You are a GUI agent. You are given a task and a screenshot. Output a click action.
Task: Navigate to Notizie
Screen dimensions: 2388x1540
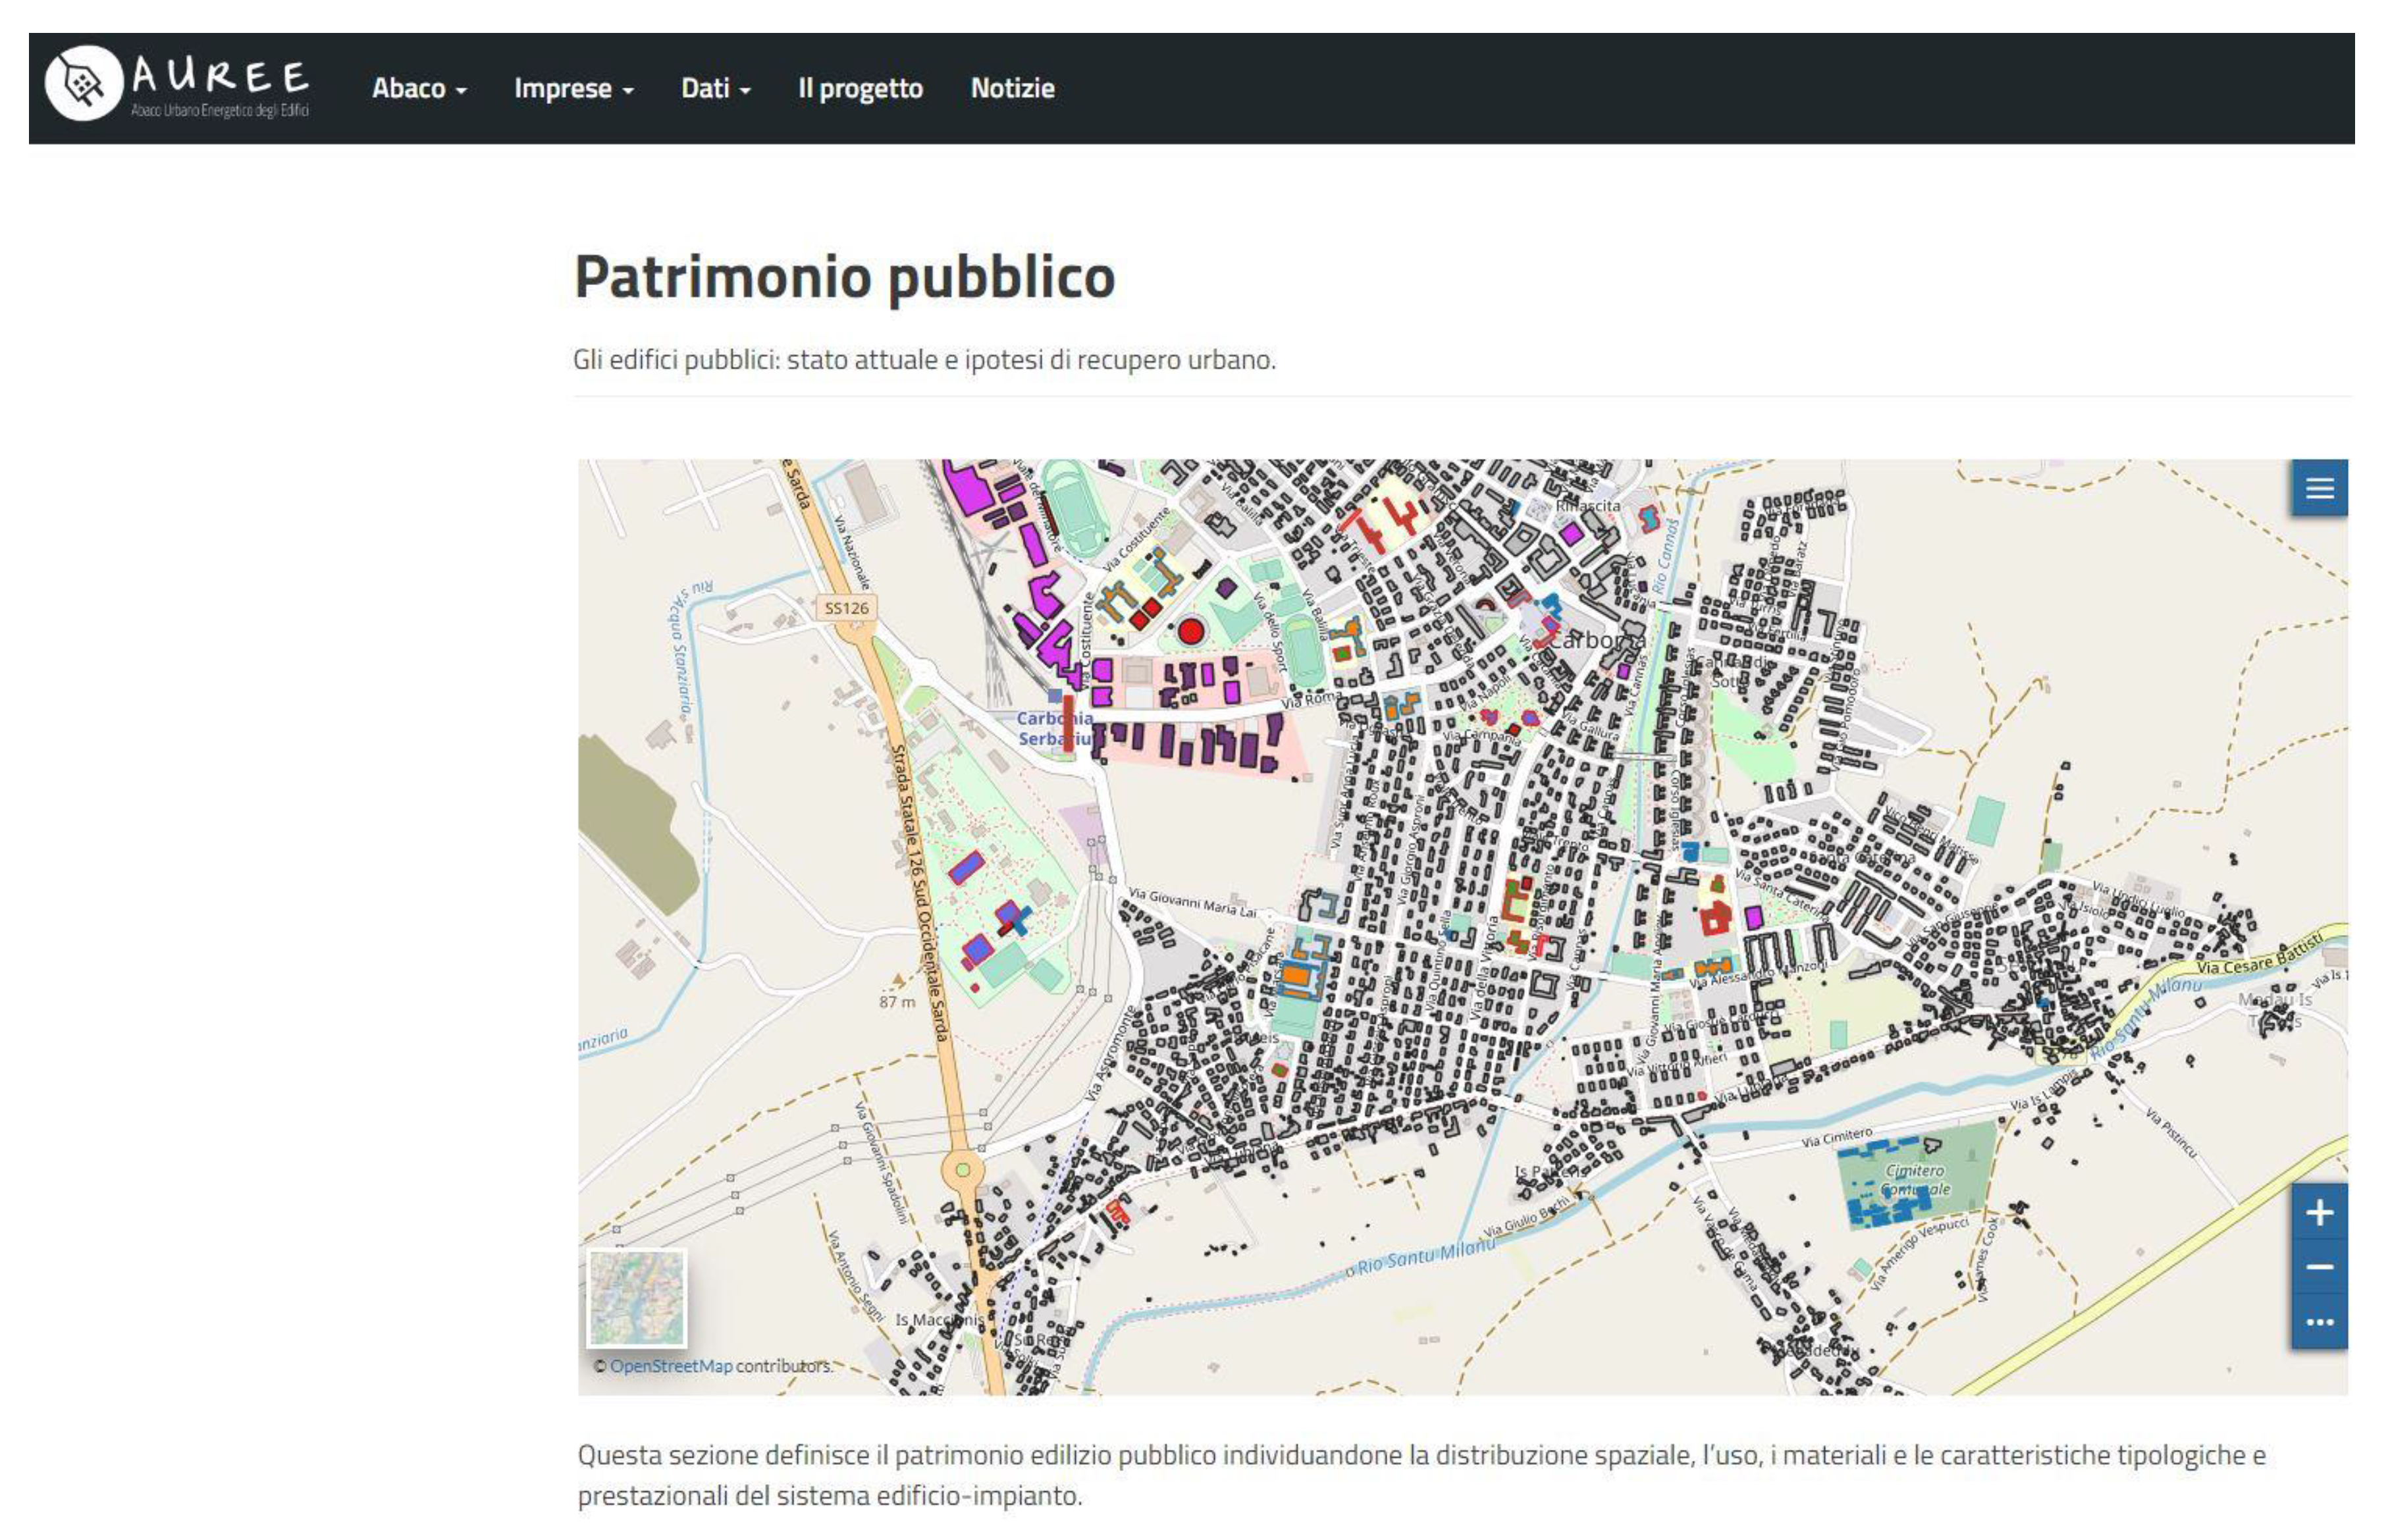[1012, 88]
